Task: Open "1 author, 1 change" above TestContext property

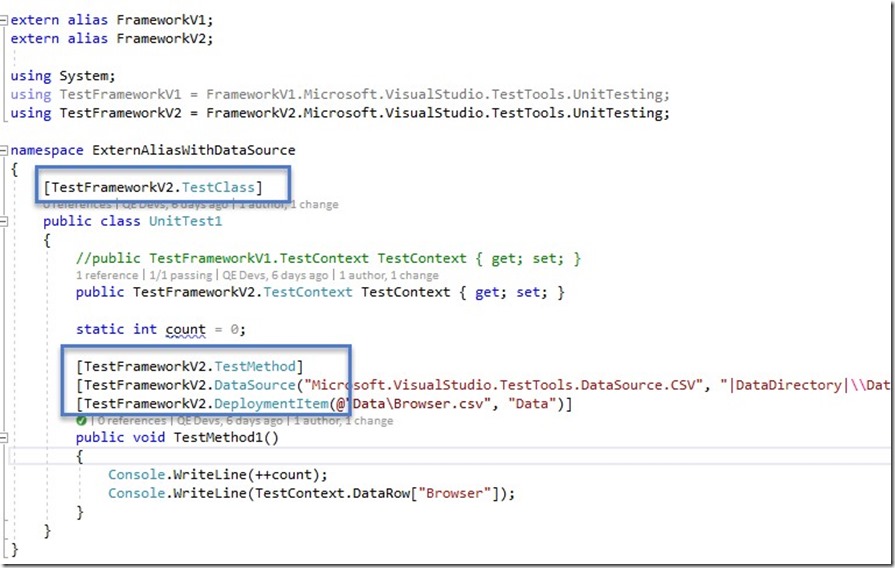Action: tap(388, 275)
